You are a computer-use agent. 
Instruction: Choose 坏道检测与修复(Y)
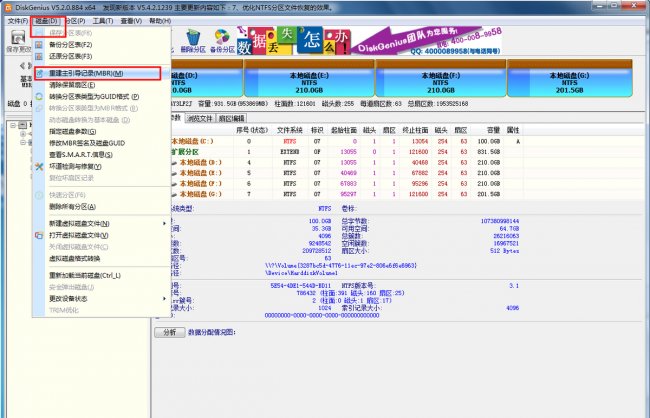(75, 167)
